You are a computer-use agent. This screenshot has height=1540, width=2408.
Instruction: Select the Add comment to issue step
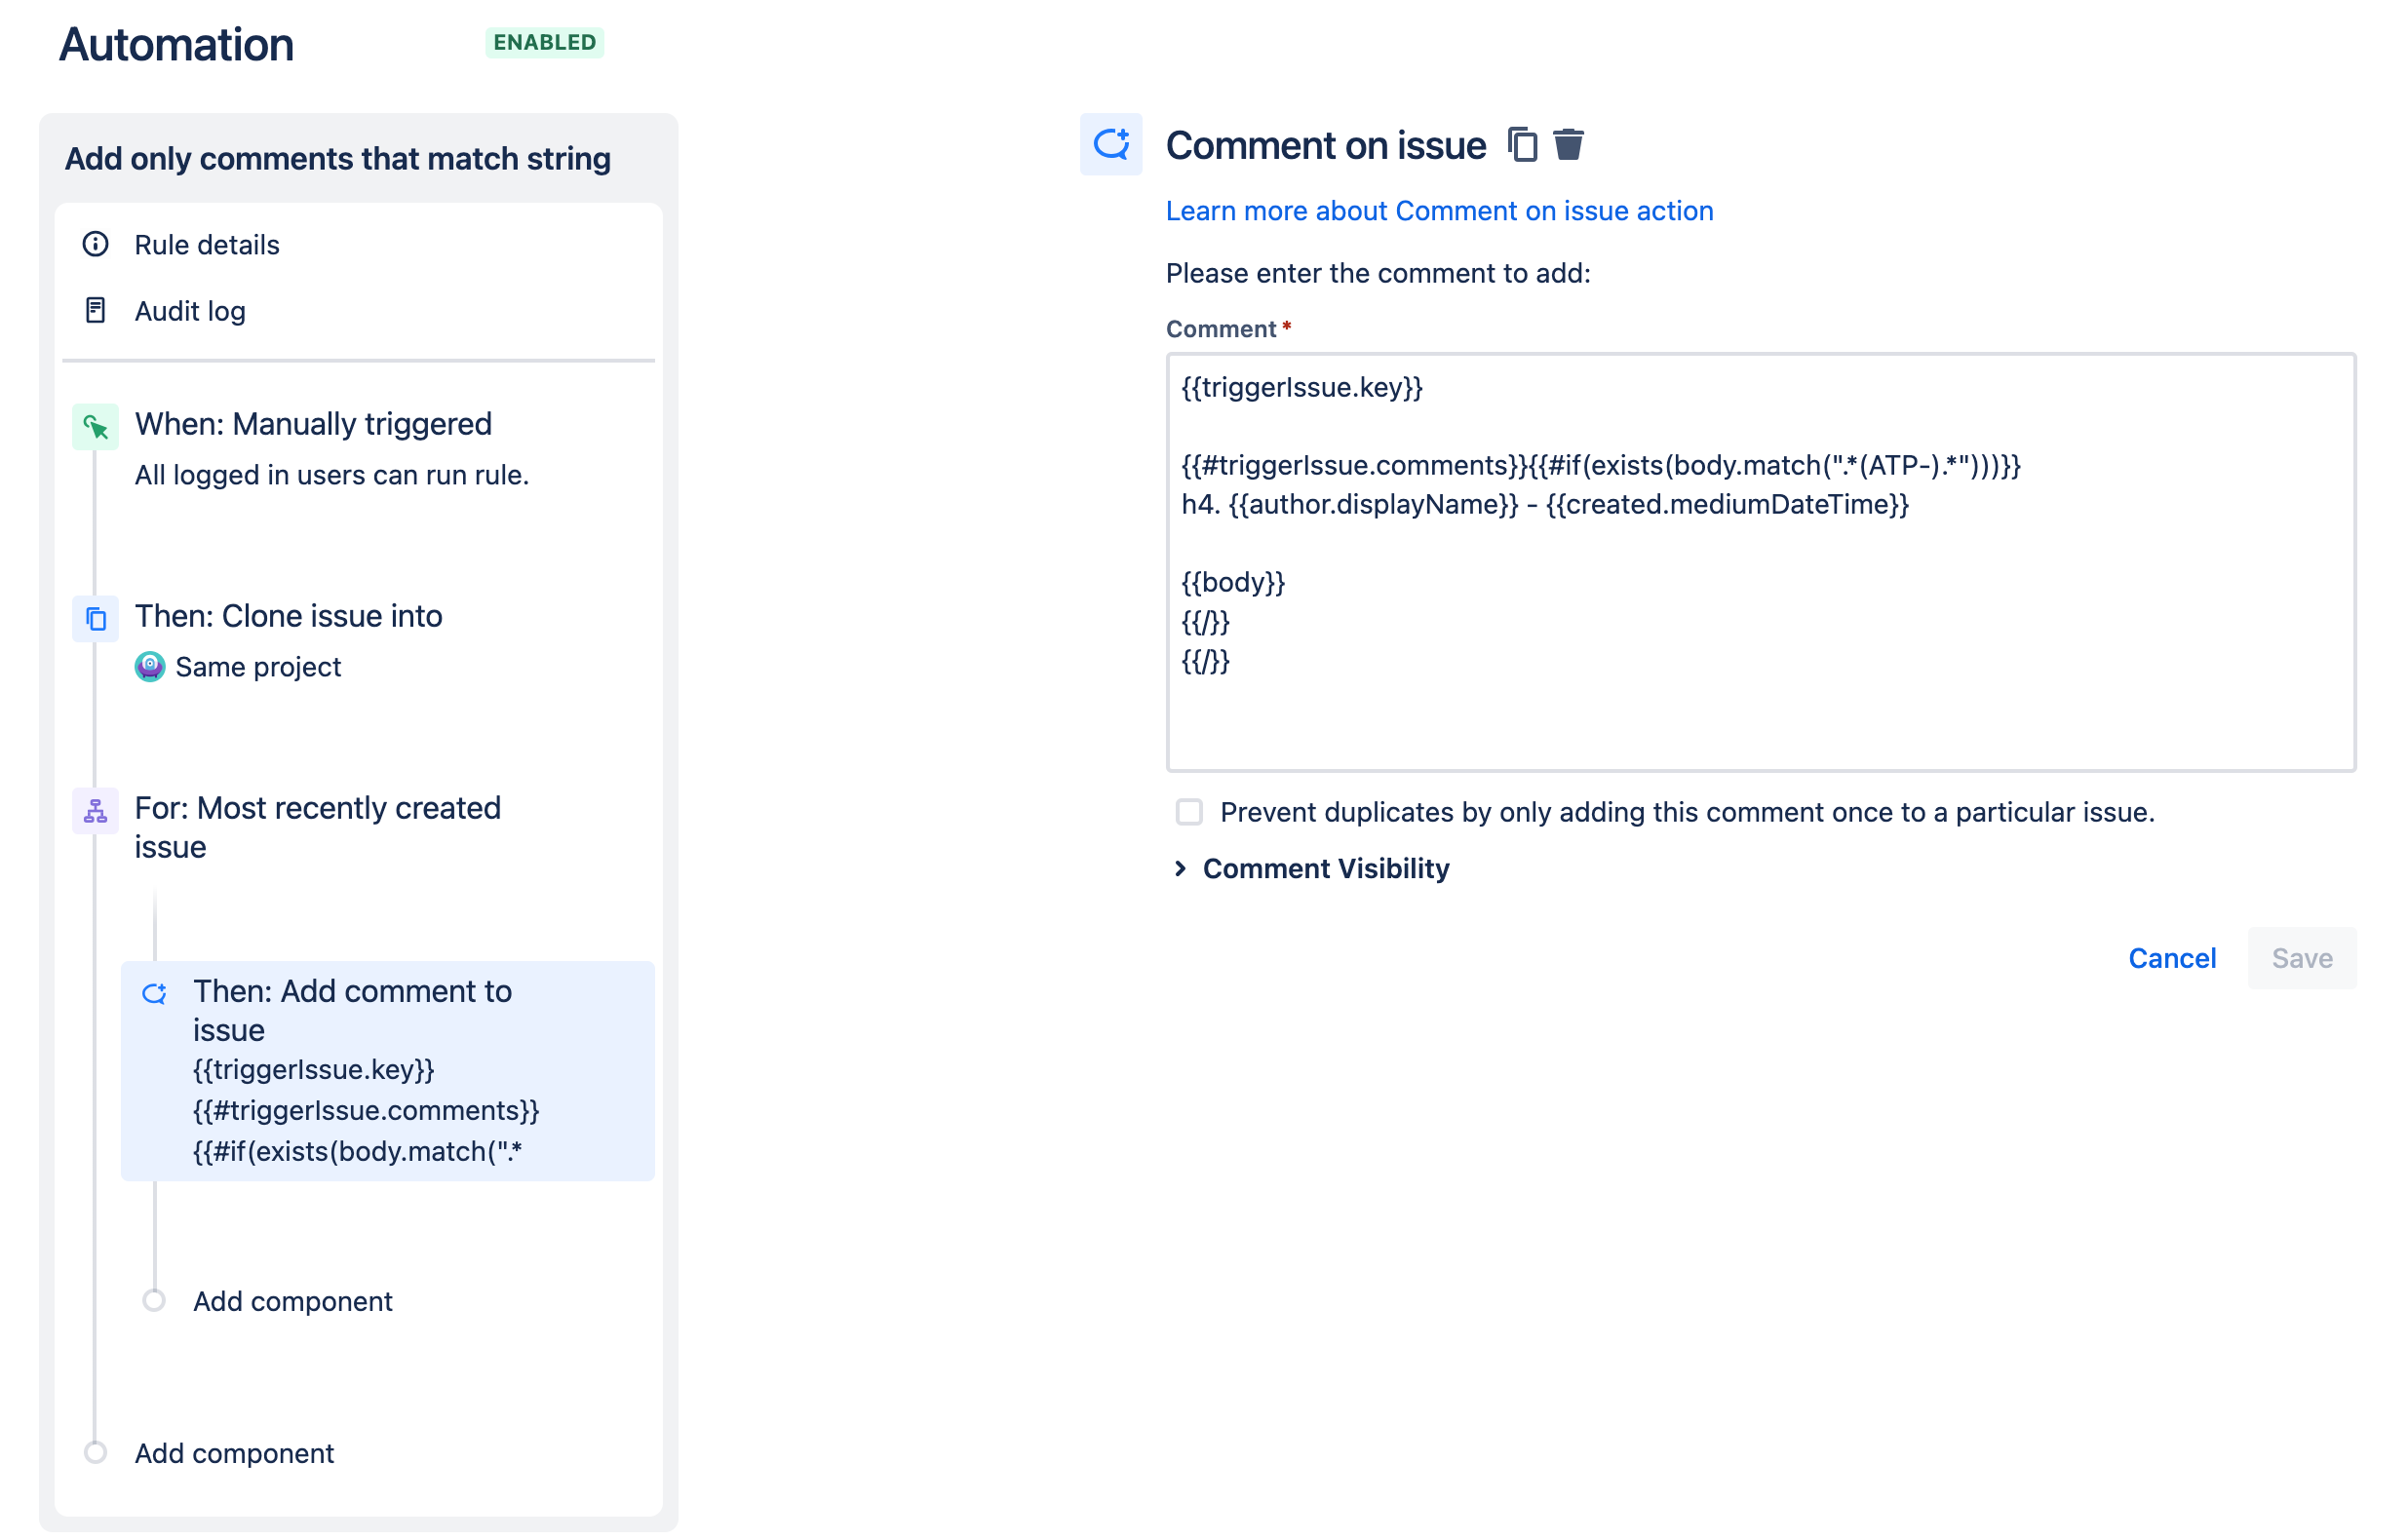click(x=388, y=1070)
